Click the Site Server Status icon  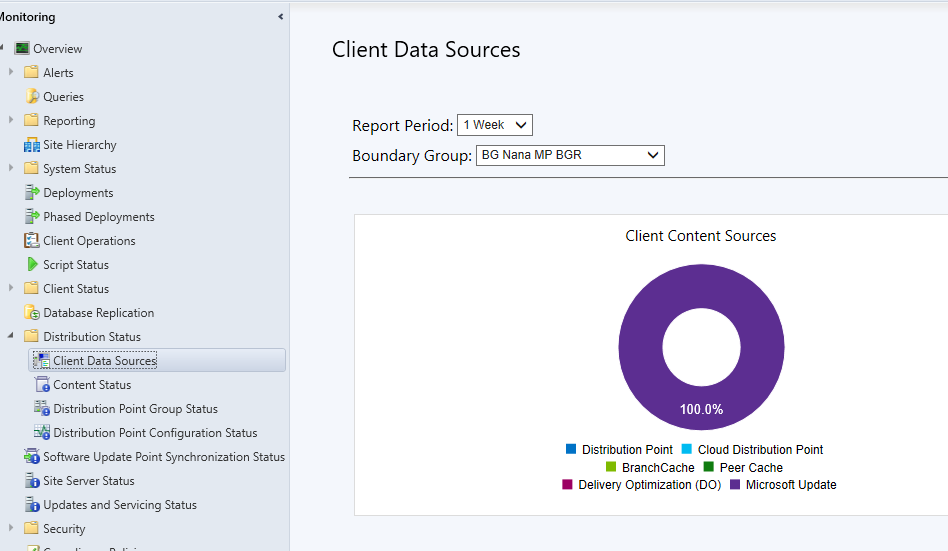[x=32, y=481]
